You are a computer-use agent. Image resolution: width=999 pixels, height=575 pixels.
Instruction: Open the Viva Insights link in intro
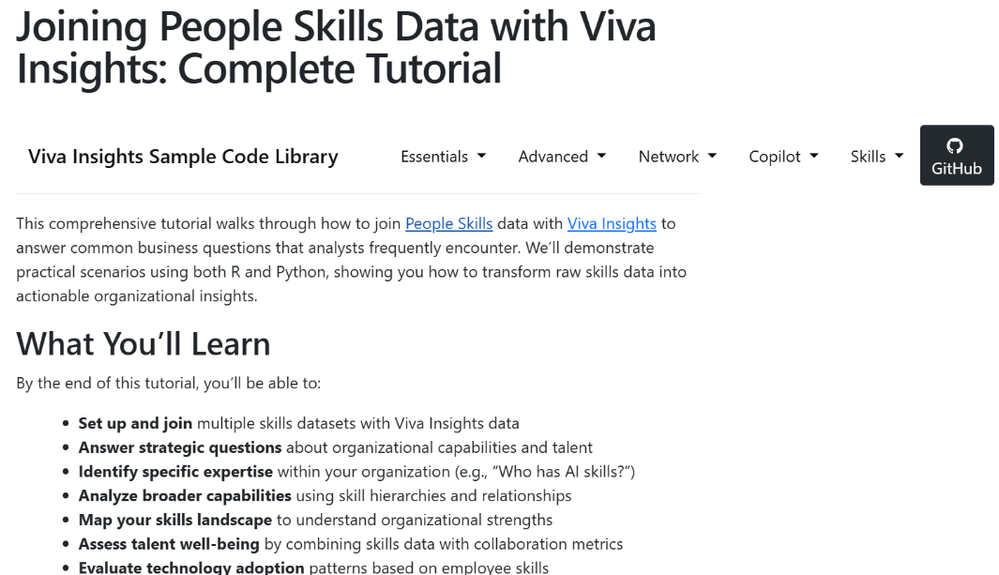pyautogui.click(x=611, y=224)
